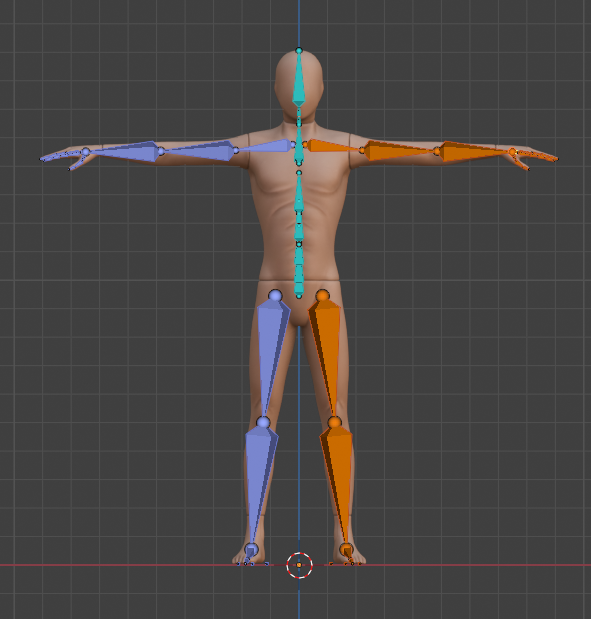Click the blue ankle joint sphere

point(251,549)
